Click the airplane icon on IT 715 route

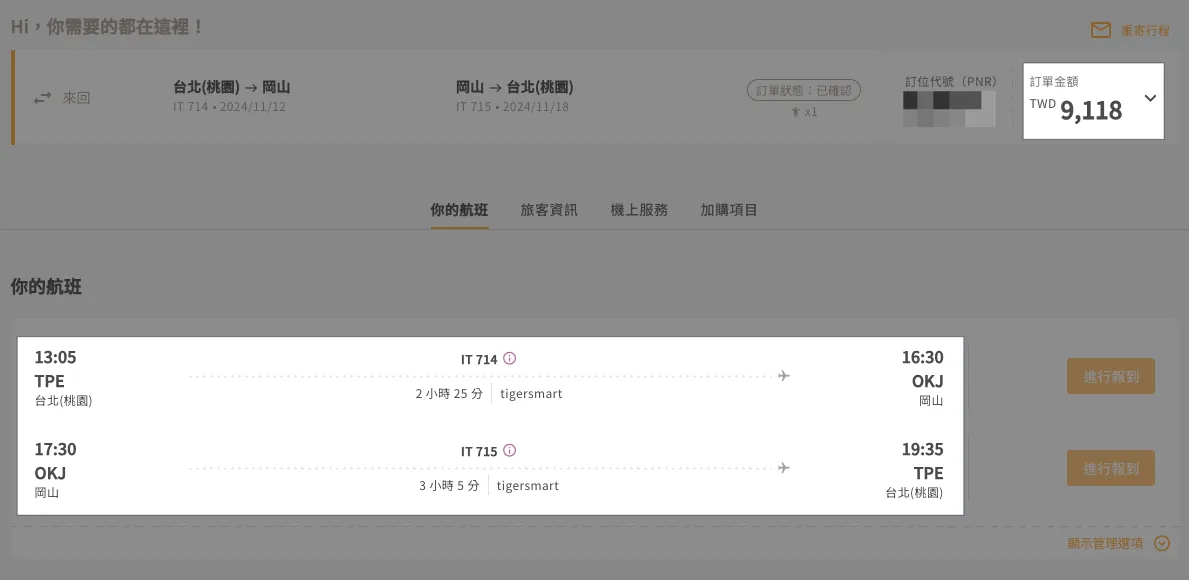click(x=783, y=468)
